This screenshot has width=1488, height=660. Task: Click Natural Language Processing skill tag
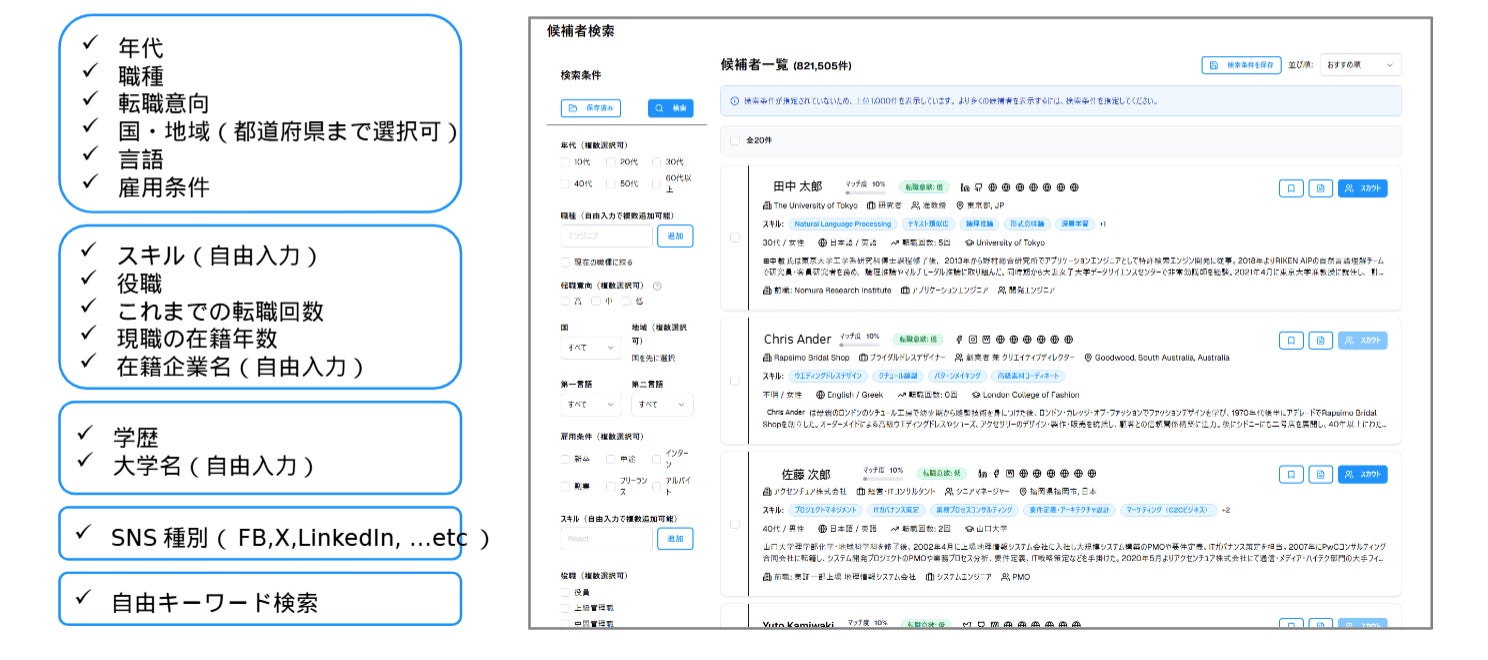843,224
